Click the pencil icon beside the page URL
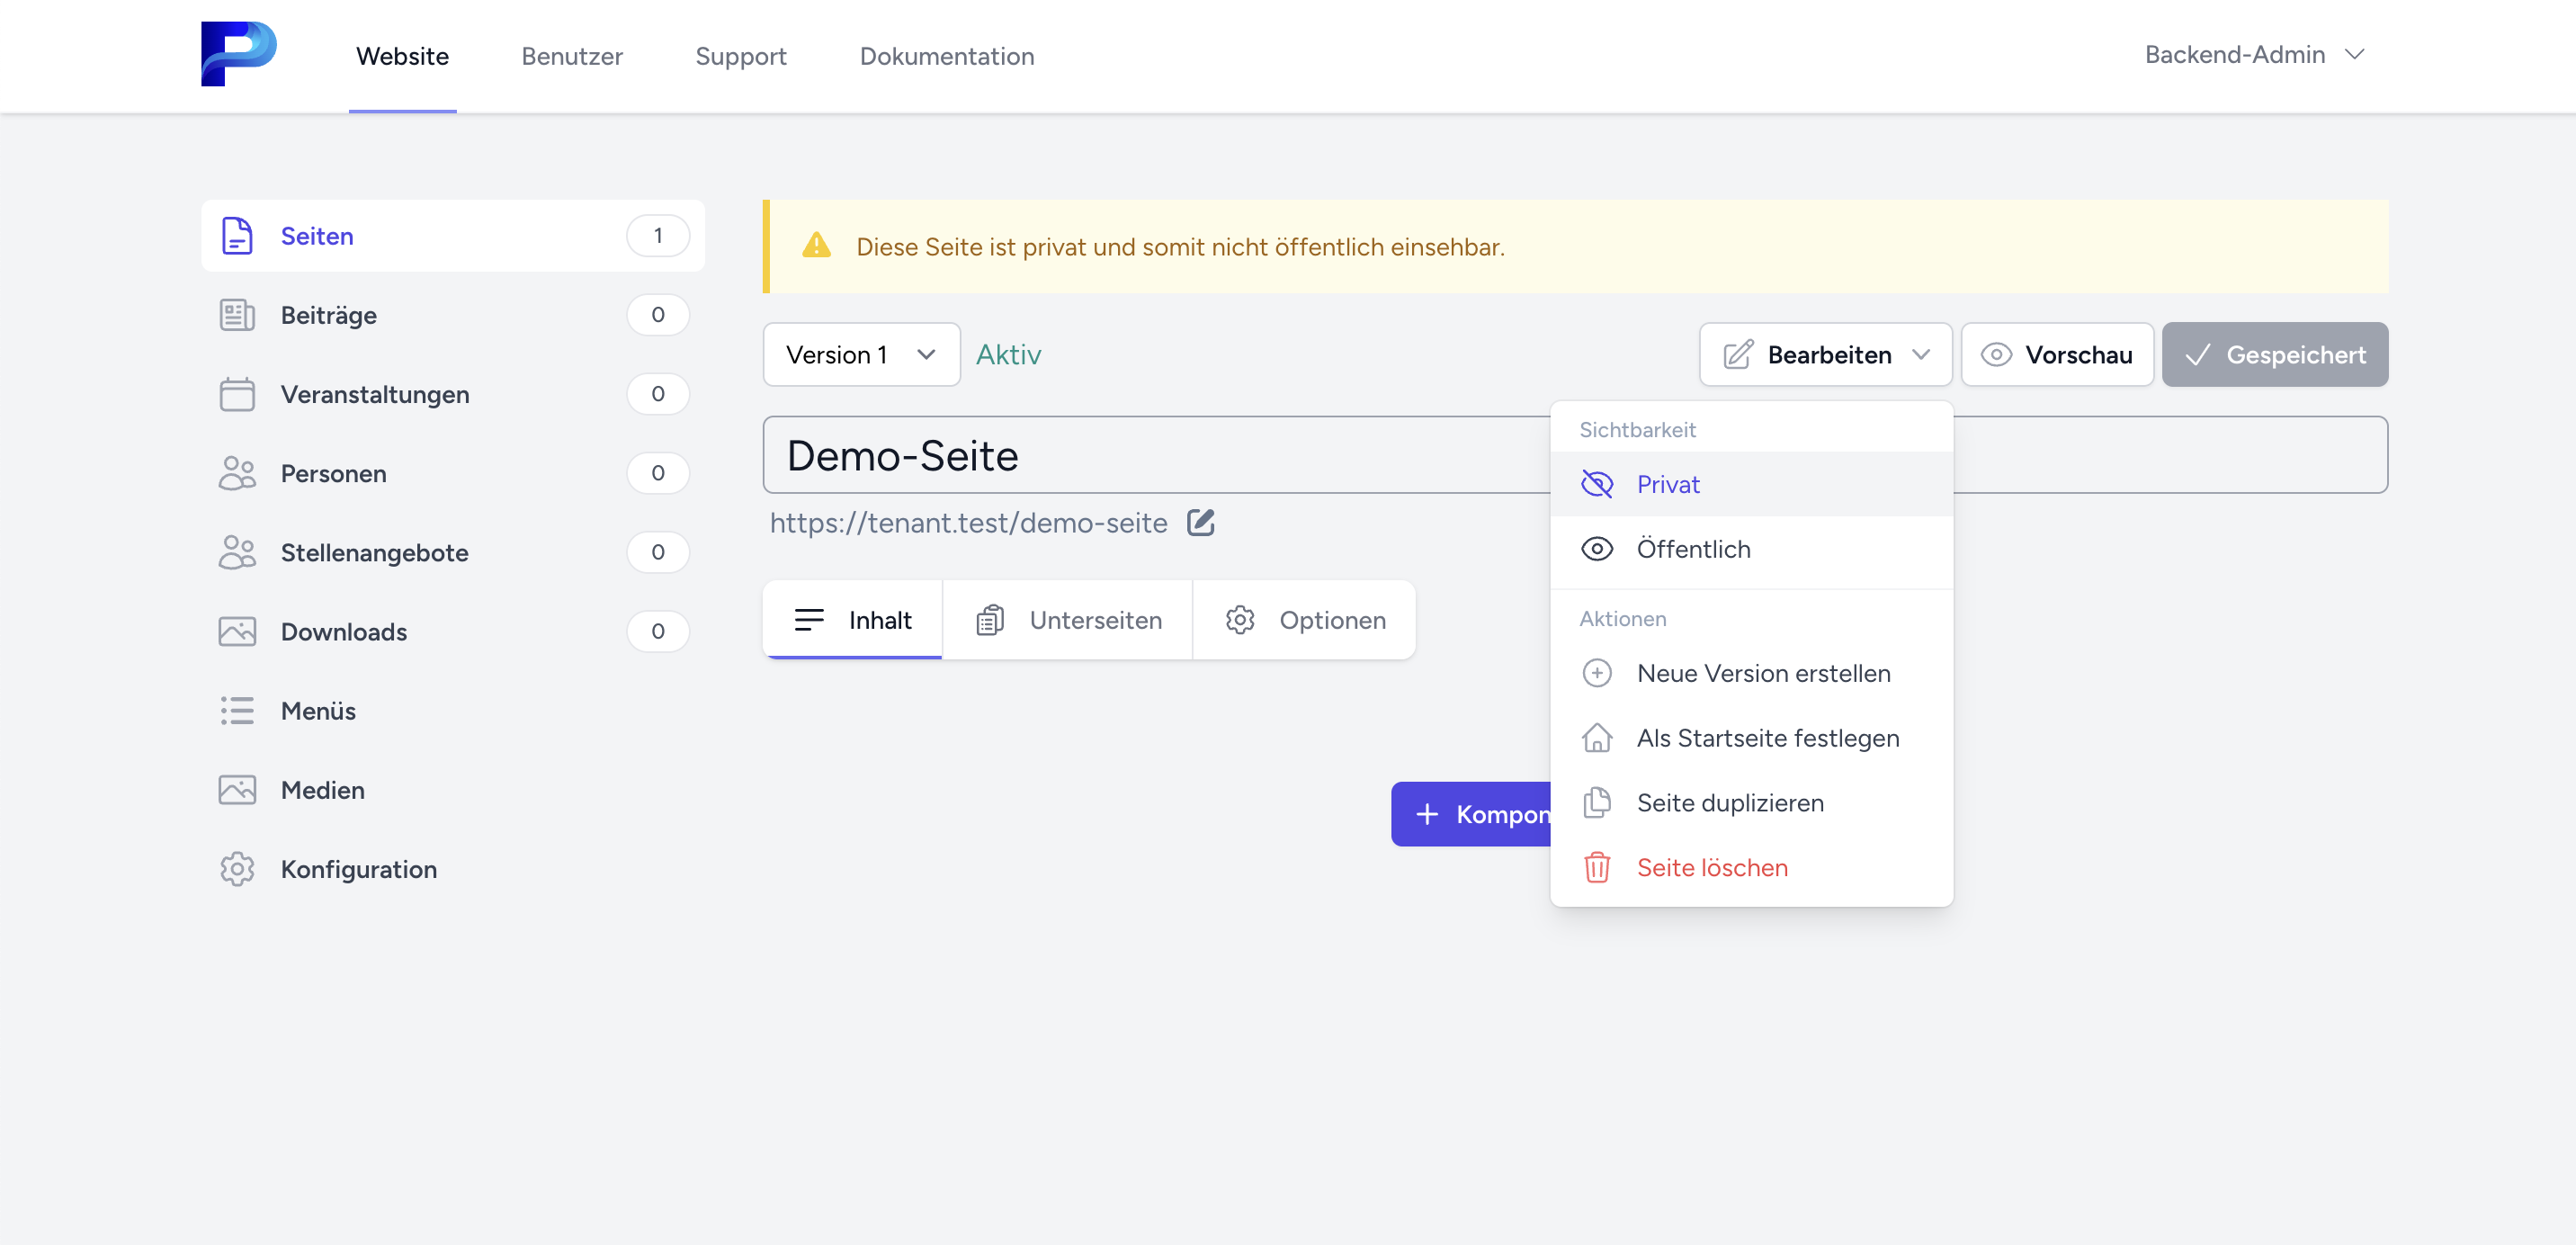 point(1200,522)
